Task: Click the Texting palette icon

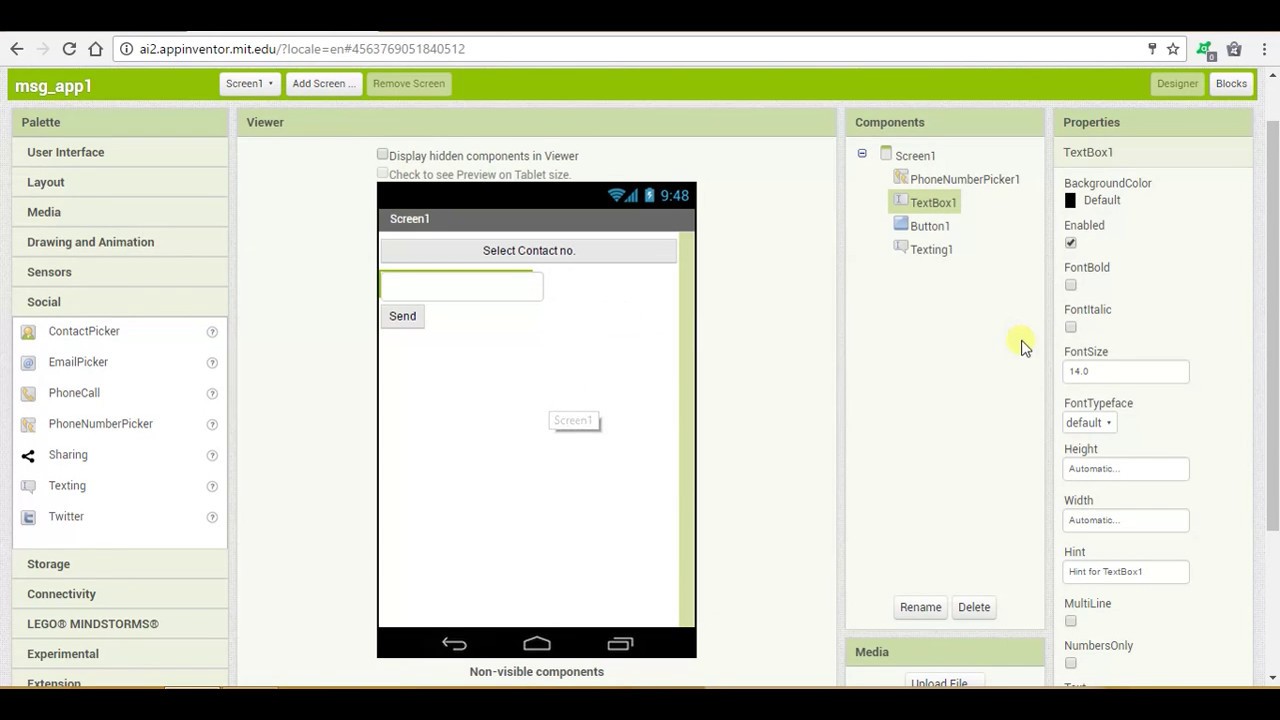Action: click(x=28, y=486)
